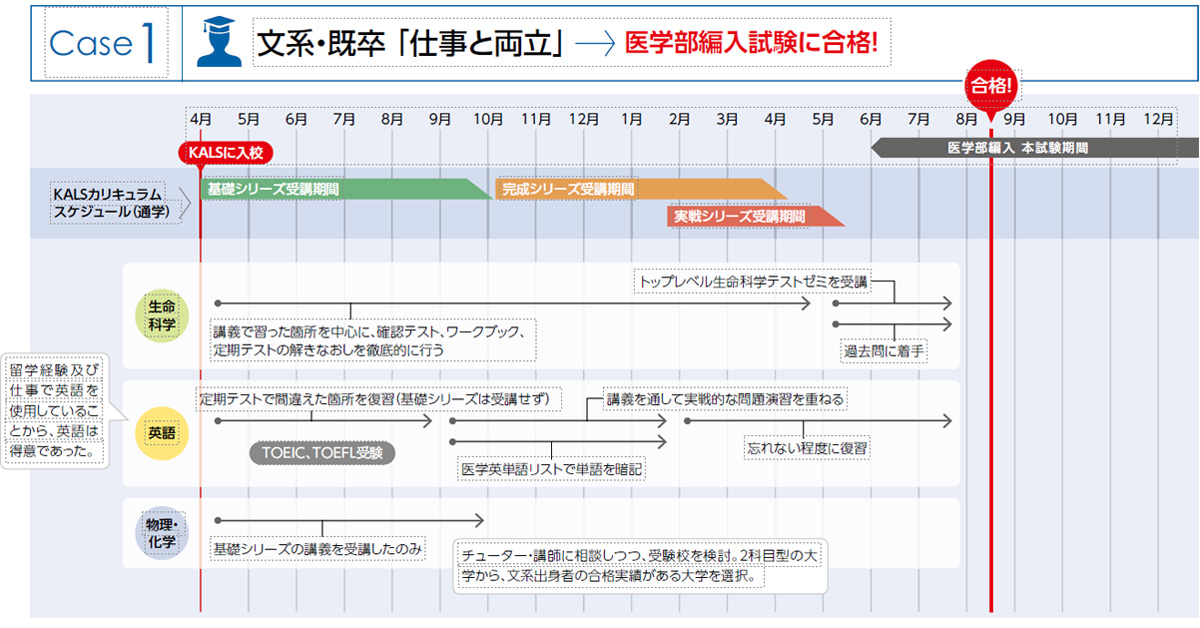The width and height of the screenshot is (1200, 628).
Task: Click the 講義を通して実戦的な問題演習を重ねる note
Action: (x=726, y=399)
